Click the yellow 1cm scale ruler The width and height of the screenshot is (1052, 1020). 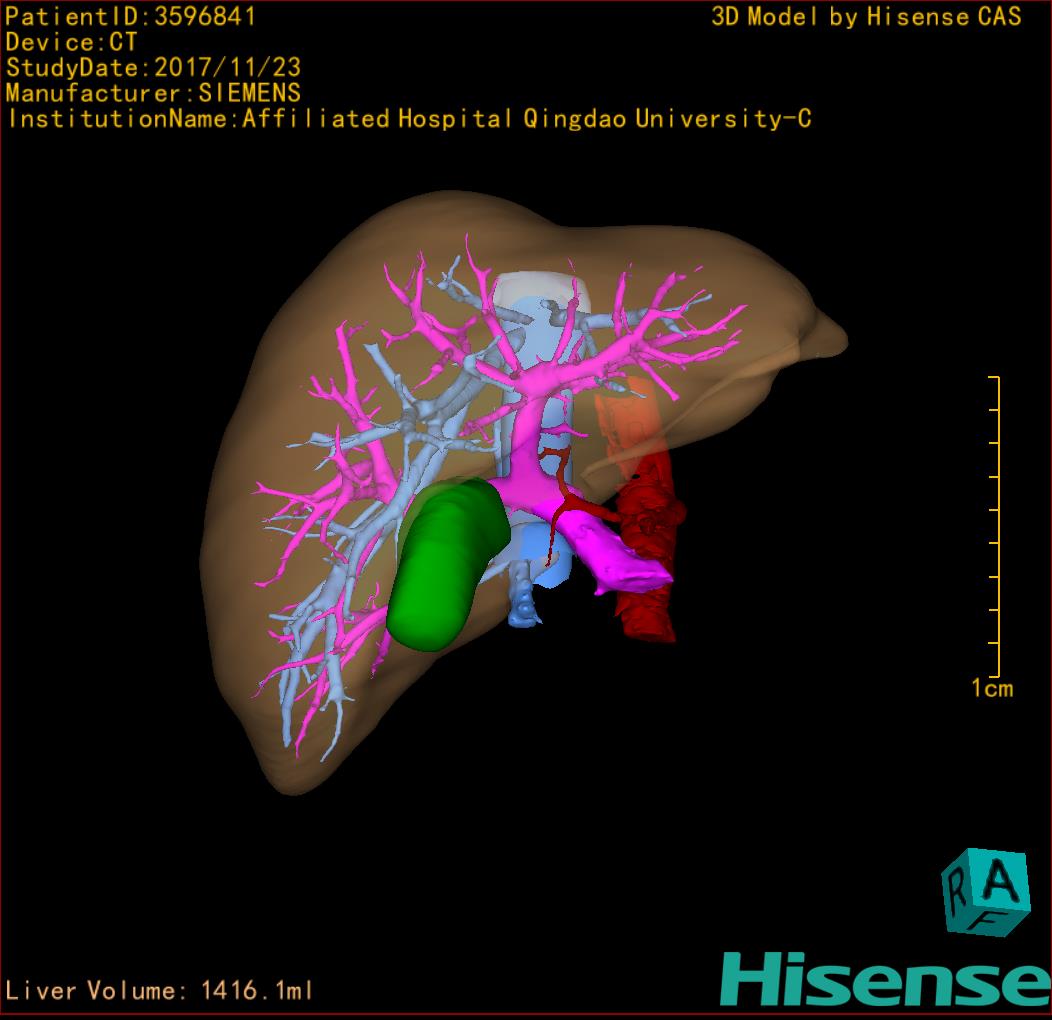(995, 526)
